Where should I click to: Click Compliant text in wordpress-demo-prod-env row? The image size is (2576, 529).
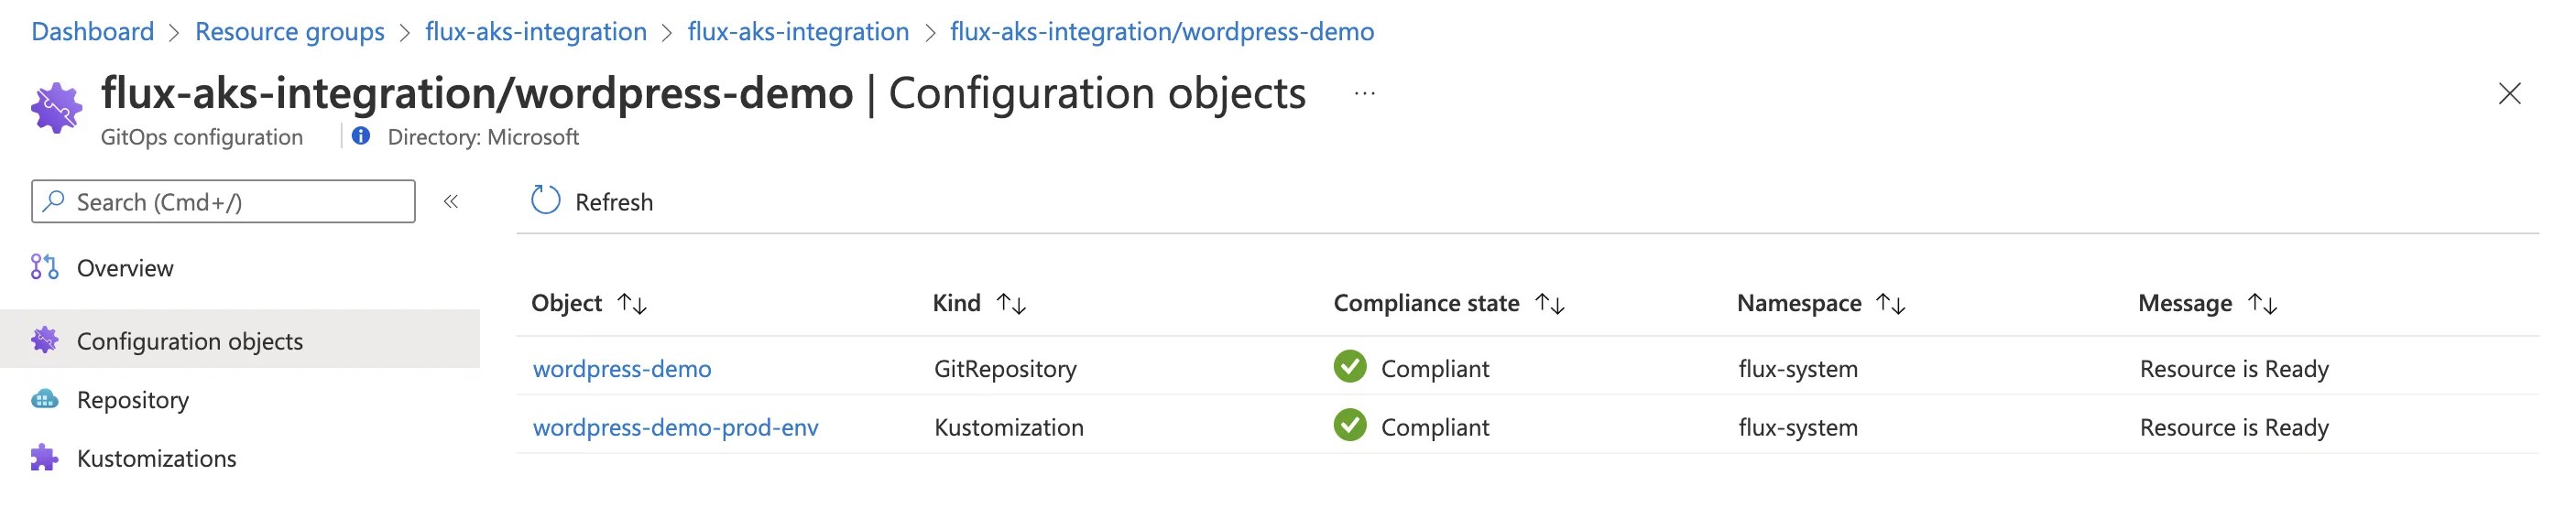1435,428
